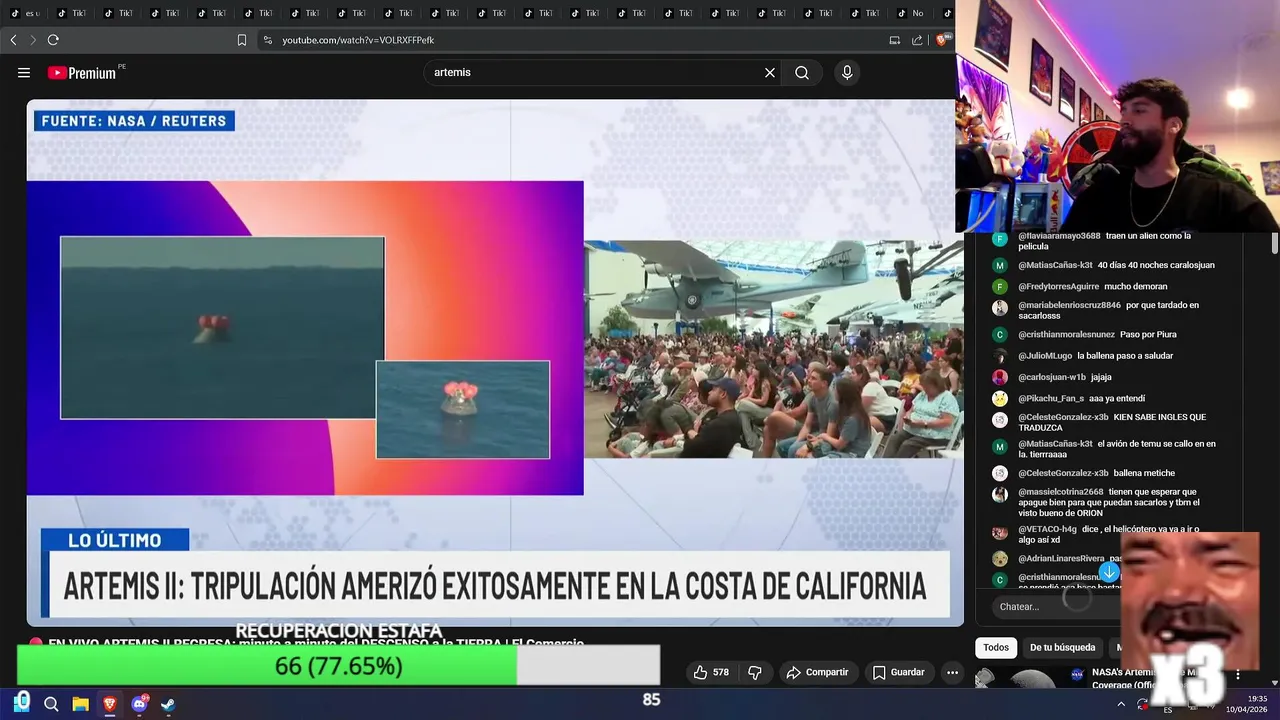Open more actions three-dot menu under the video
The width and height of the screenshot is (1280, 720).
coord(953,673)
